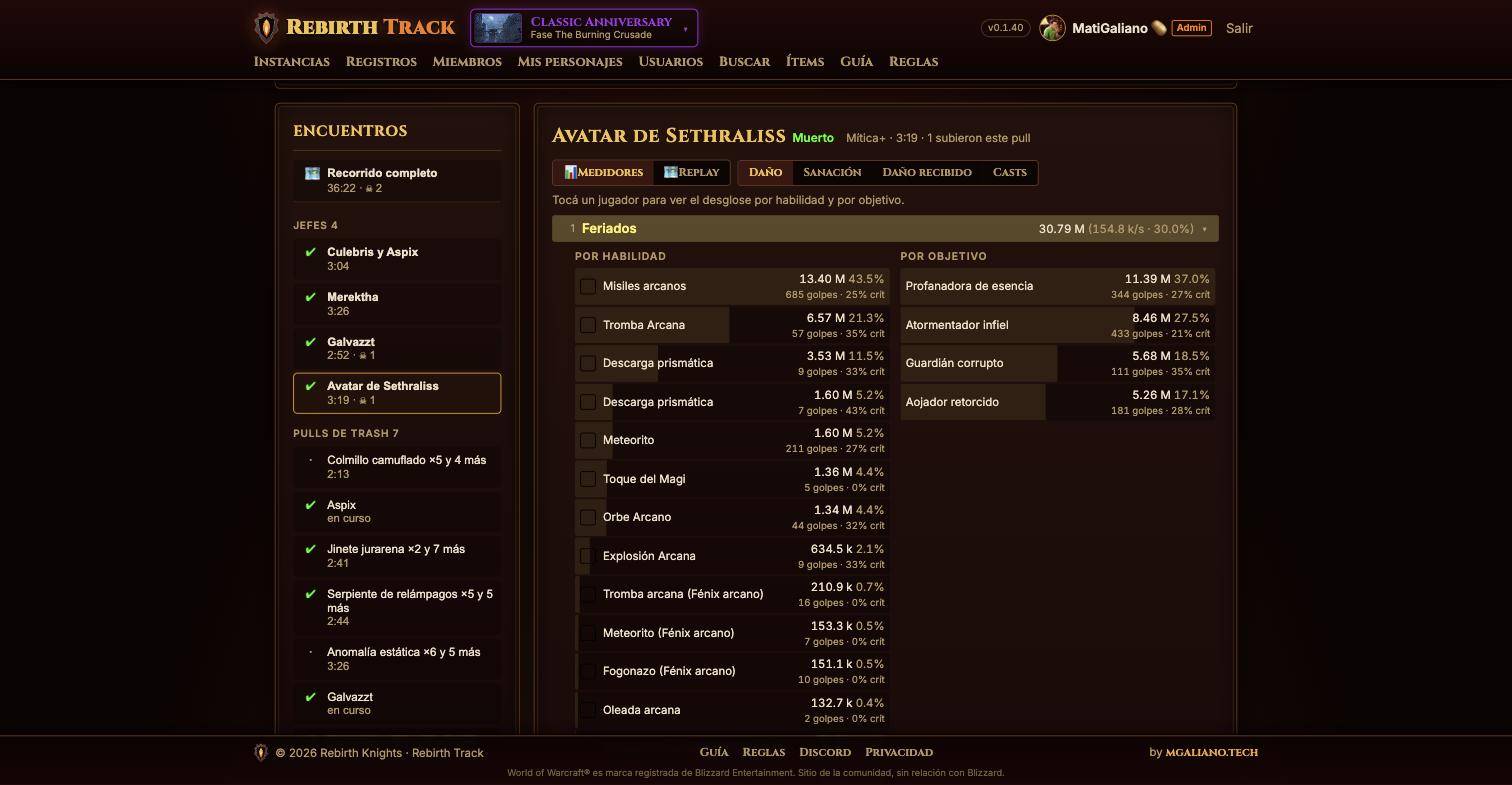Click the skull icon under Recorrido completo
Screen dimensions: 1512x785
369,188
